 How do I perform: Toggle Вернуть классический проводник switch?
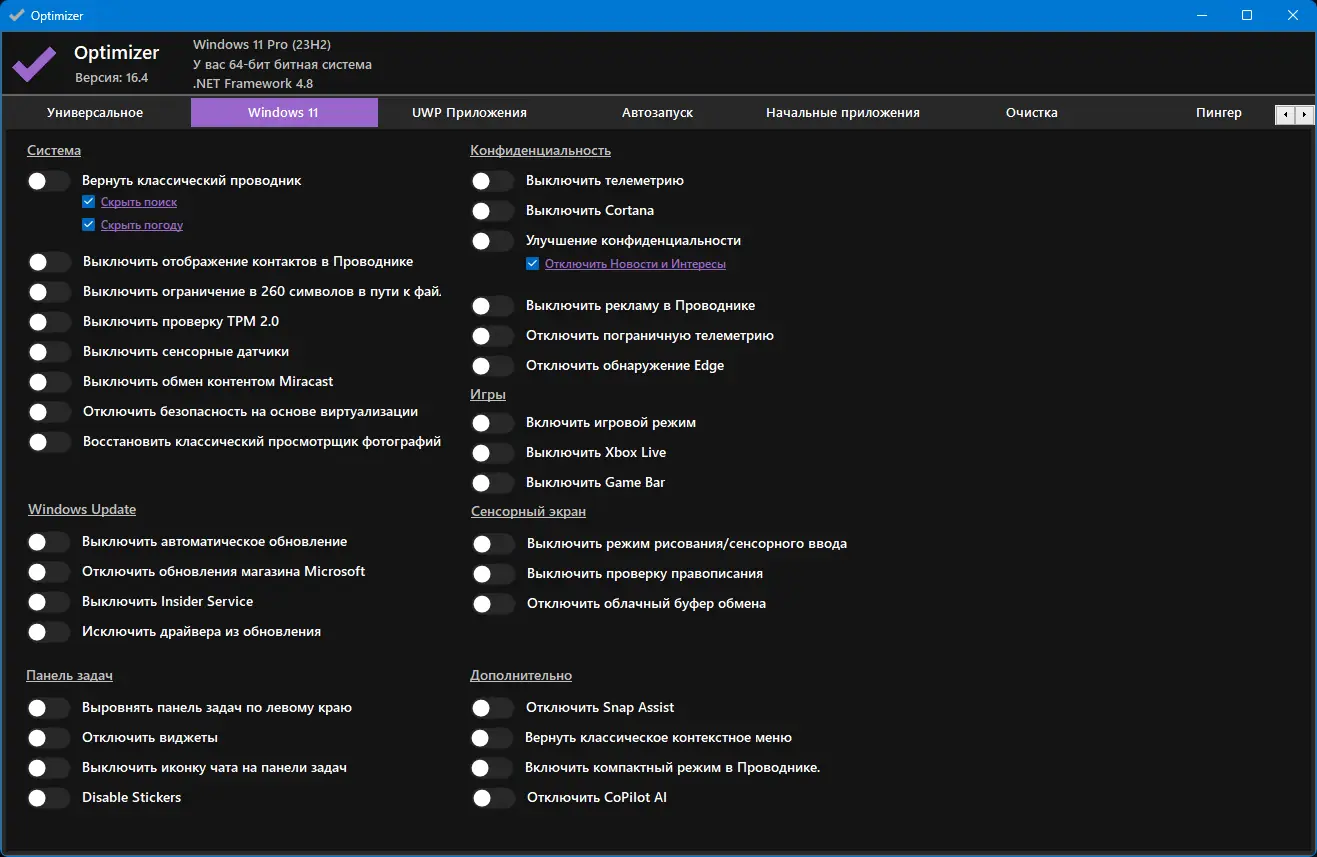[x=49, y=181]
